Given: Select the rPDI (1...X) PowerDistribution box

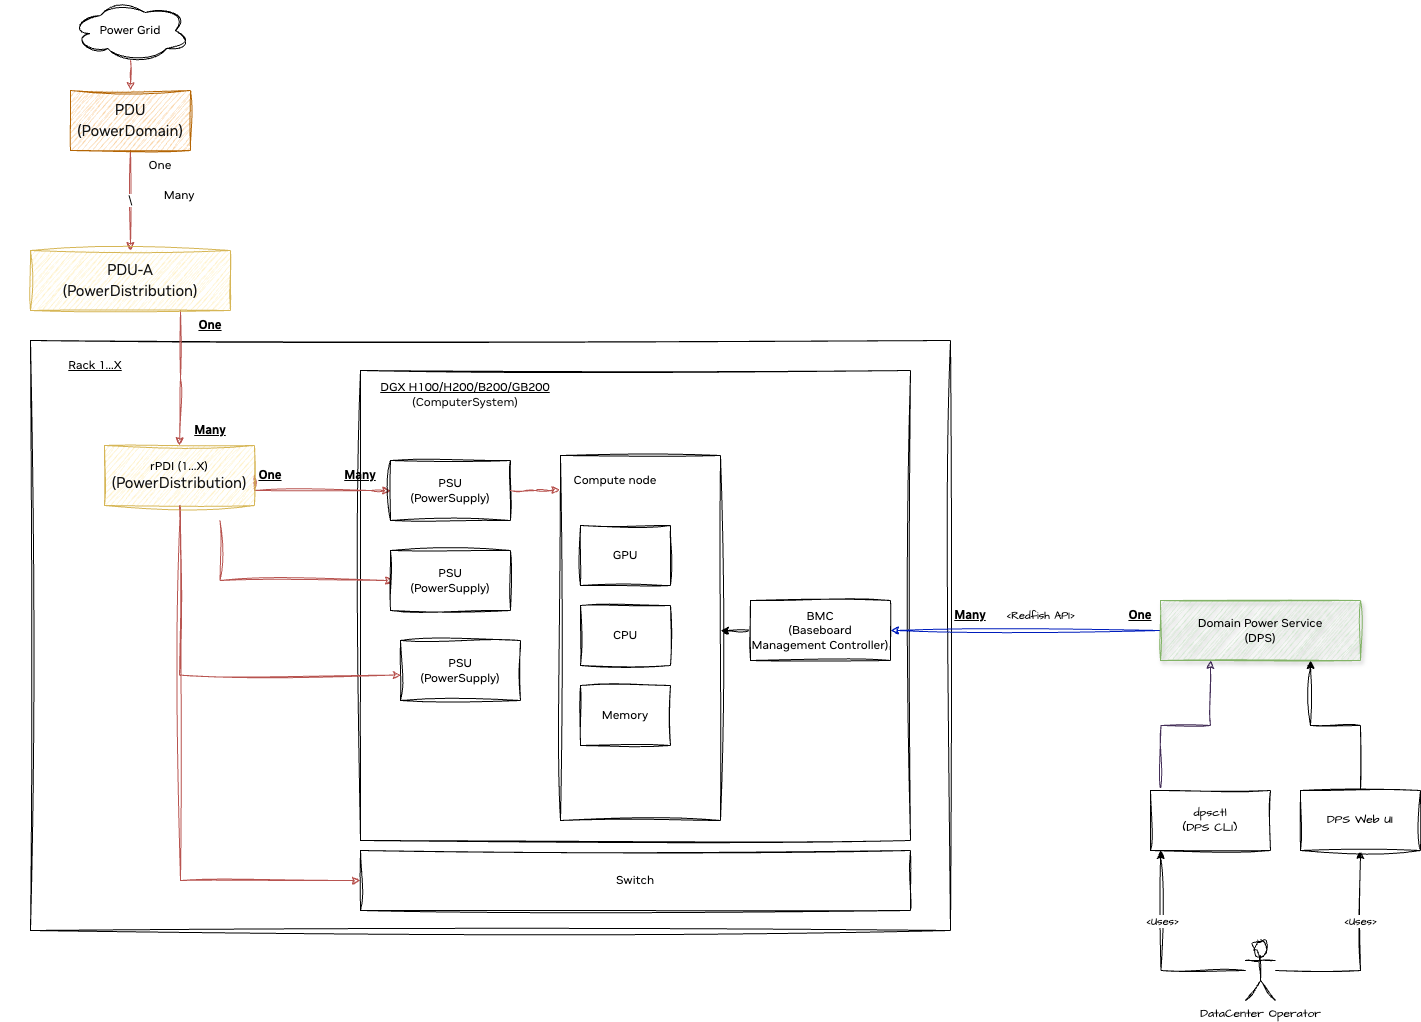Looking at the screenshot, I should [x=180, y=475].
